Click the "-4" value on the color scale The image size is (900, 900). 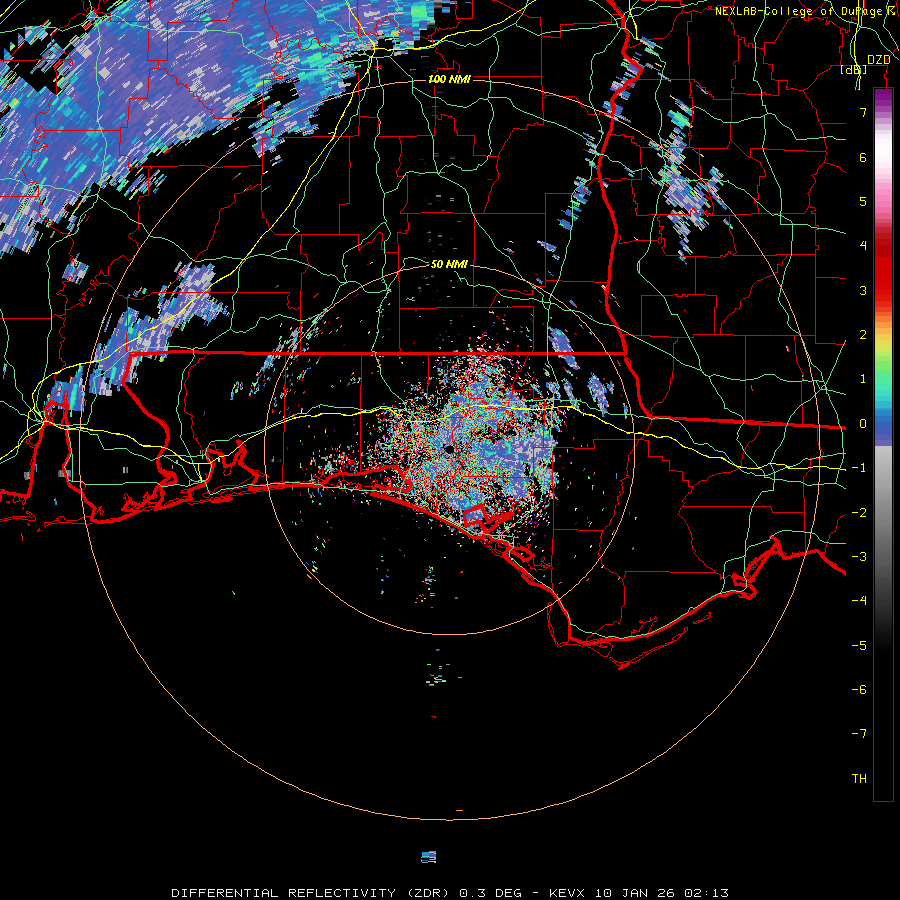click(x=859, y=601)
